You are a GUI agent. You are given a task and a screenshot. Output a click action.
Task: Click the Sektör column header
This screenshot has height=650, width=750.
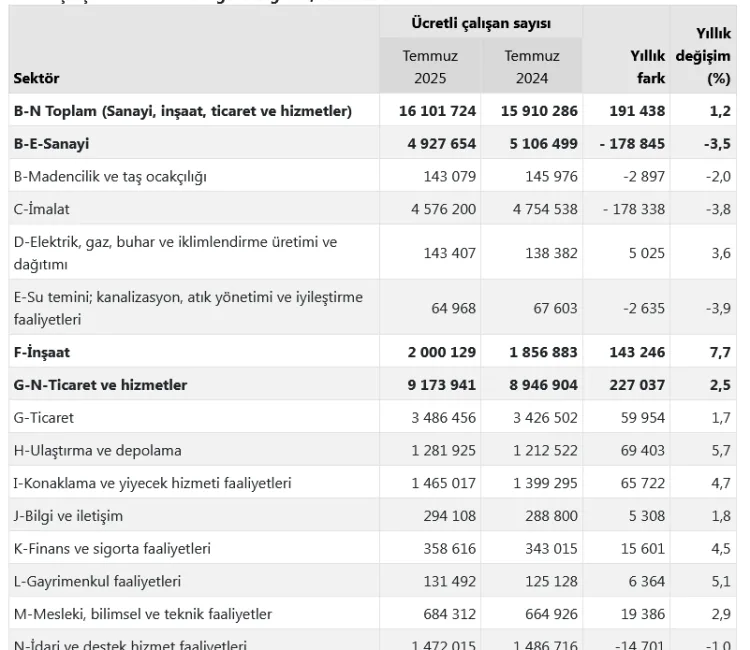36,77
